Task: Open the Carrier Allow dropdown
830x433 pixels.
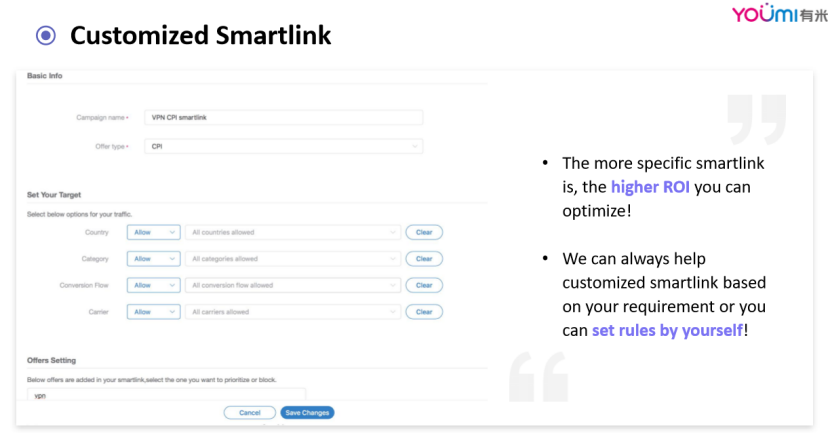Action: coord(154,312)
